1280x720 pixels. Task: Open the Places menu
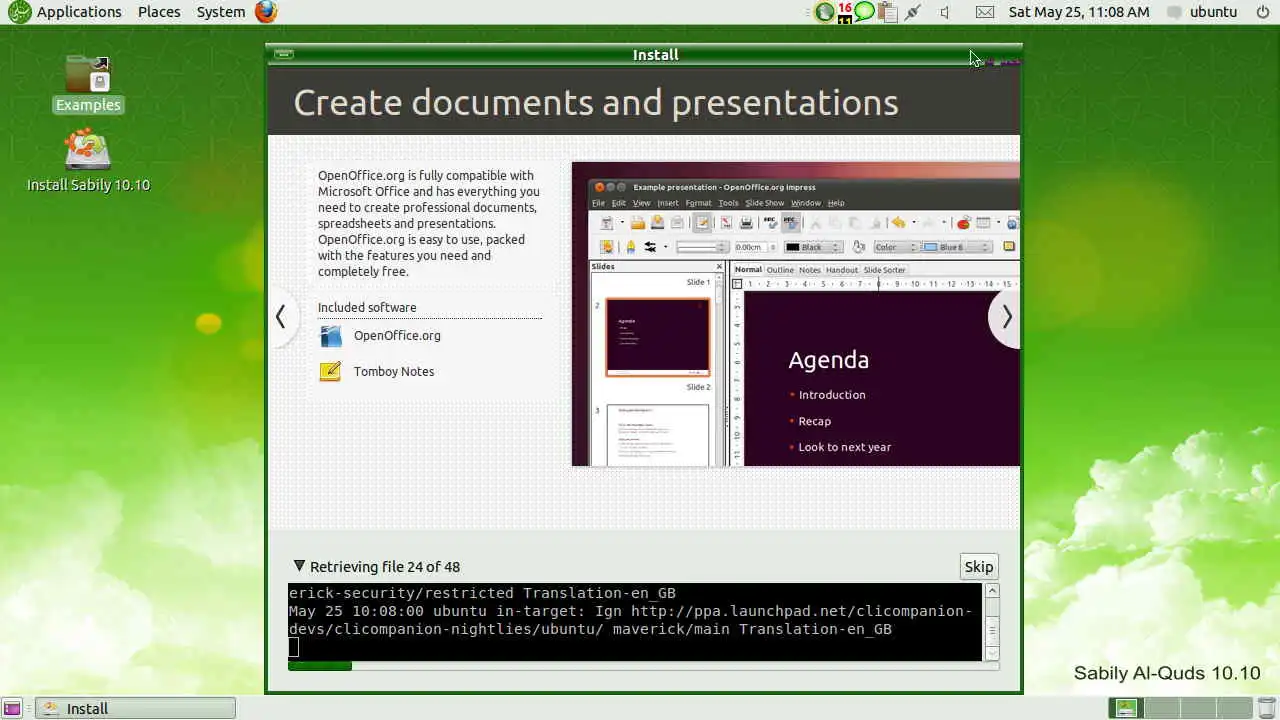click(159, 12)
